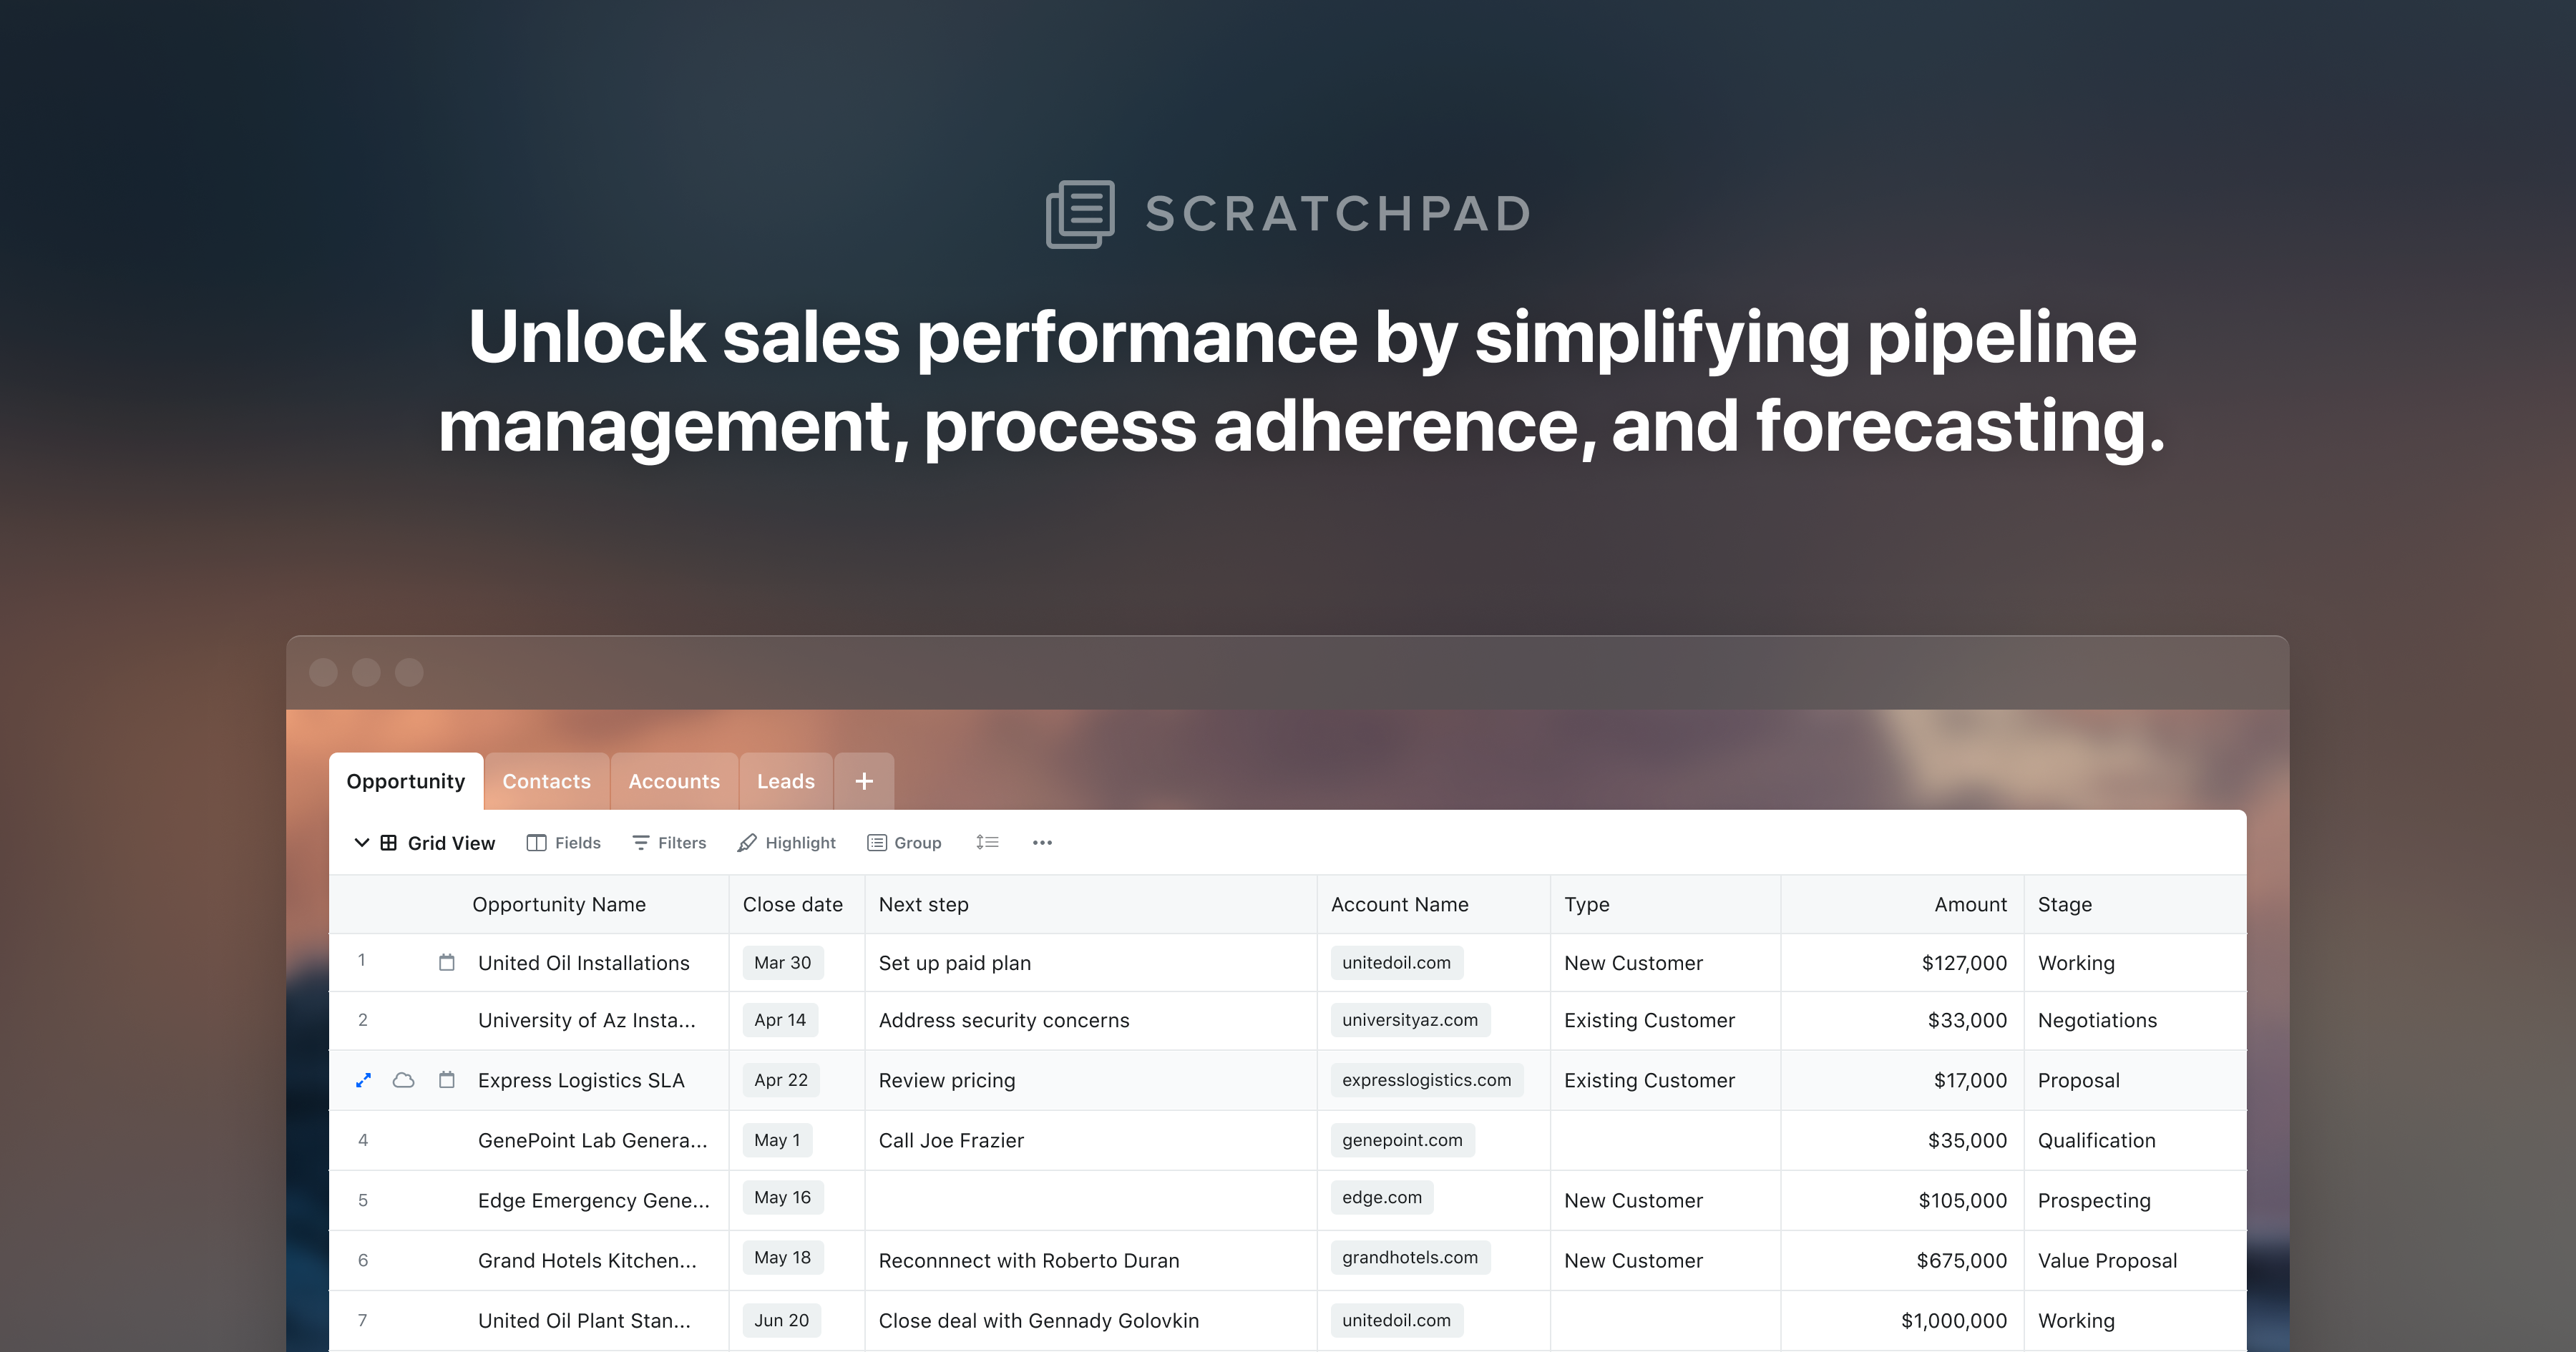This screenshot has height=1352, width=2576.
Task: Open the Fields panel icon
Action: pyautogui.click(x=537, y=842)
